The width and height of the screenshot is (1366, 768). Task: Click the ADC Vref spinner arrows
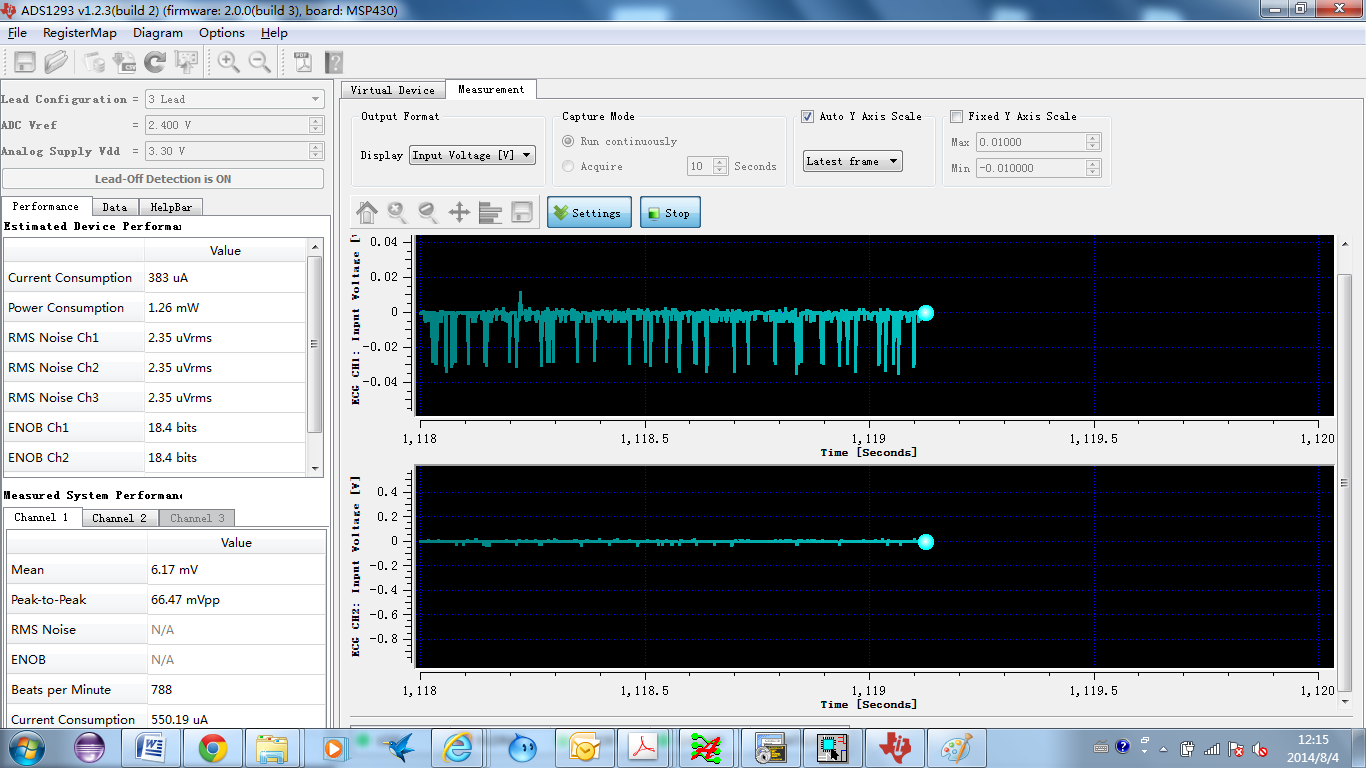(316, 125)
